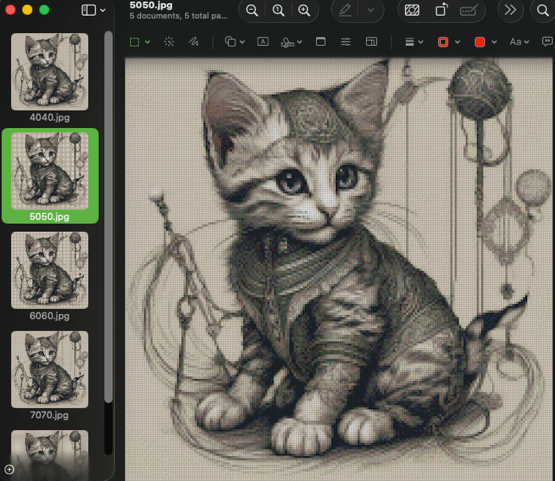Toggle the rectangular selection tool
555x481 pixels.
pyautogui.click(x=135, y=42)
